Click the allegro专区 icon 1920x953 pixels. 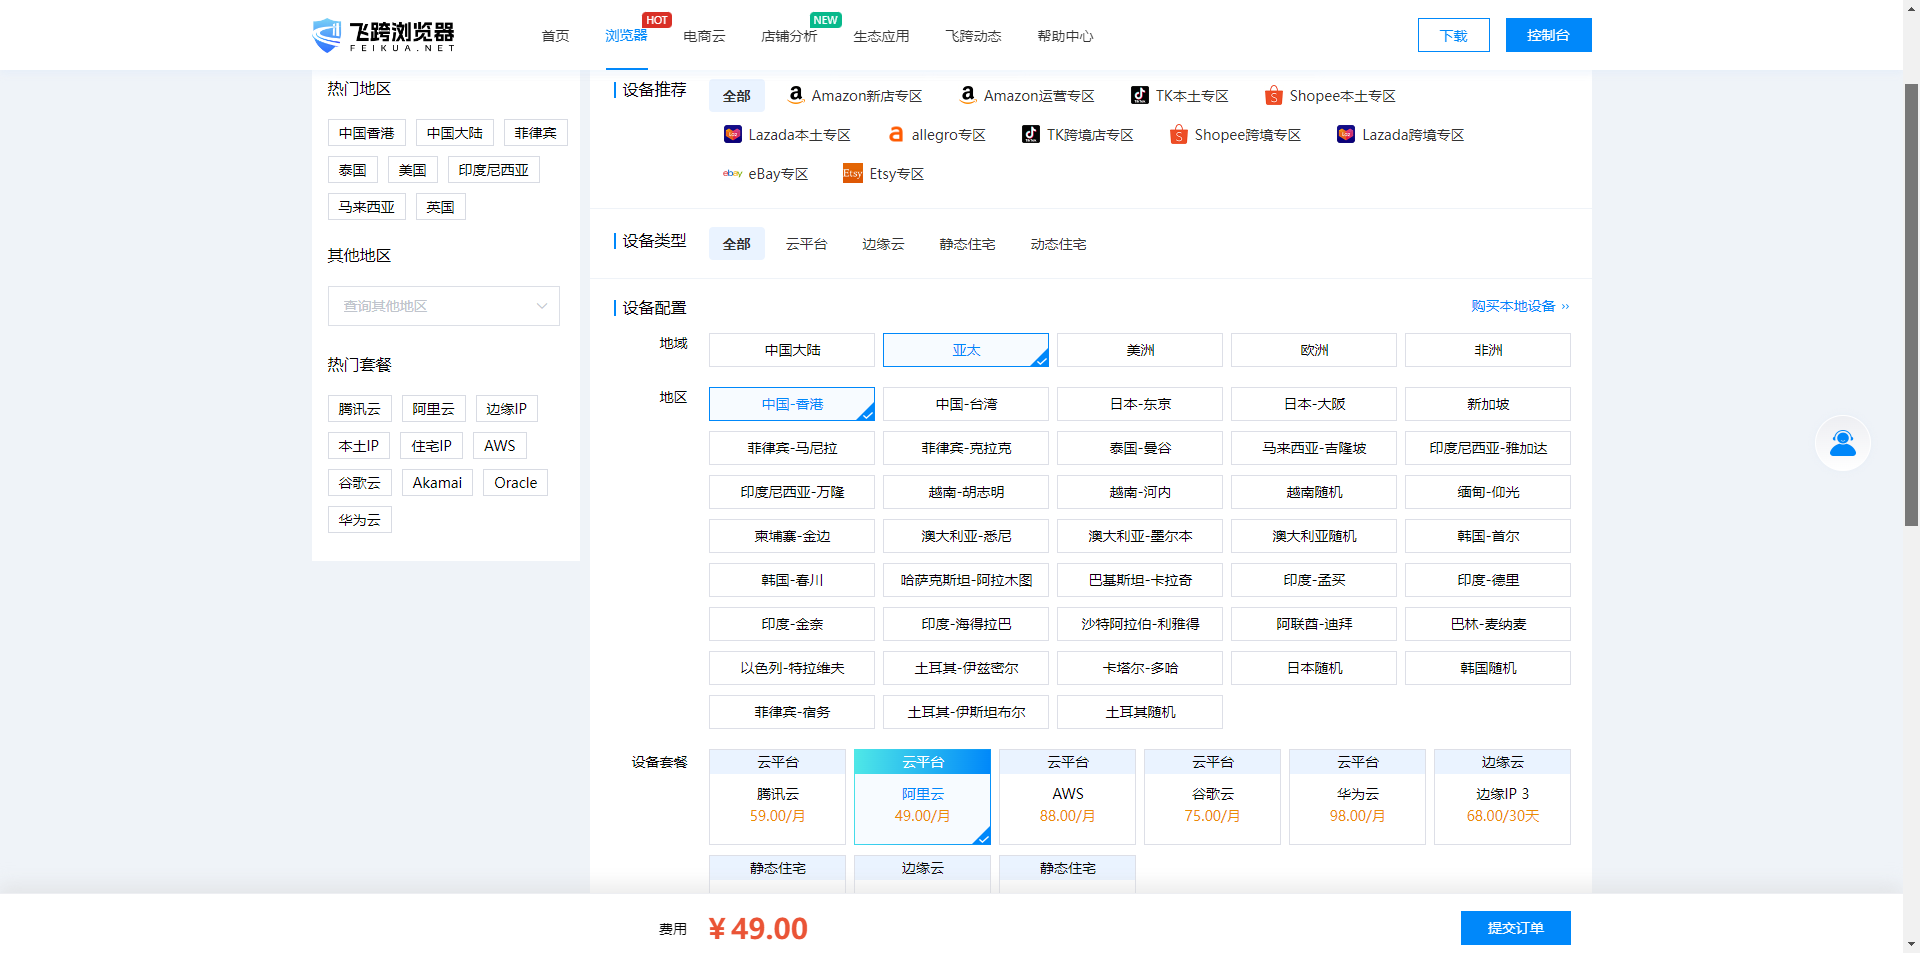coord(896,134)
